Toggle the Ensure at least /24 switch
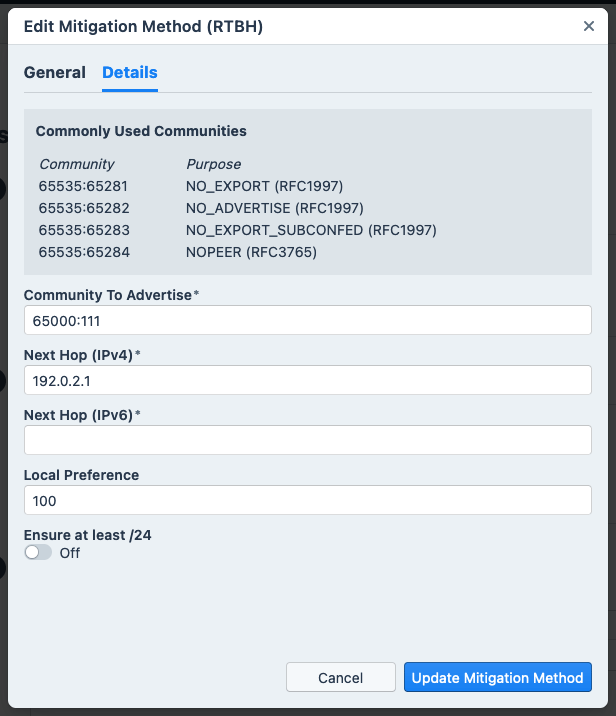The width and height of the screenshot is (616, 716). 39,553
